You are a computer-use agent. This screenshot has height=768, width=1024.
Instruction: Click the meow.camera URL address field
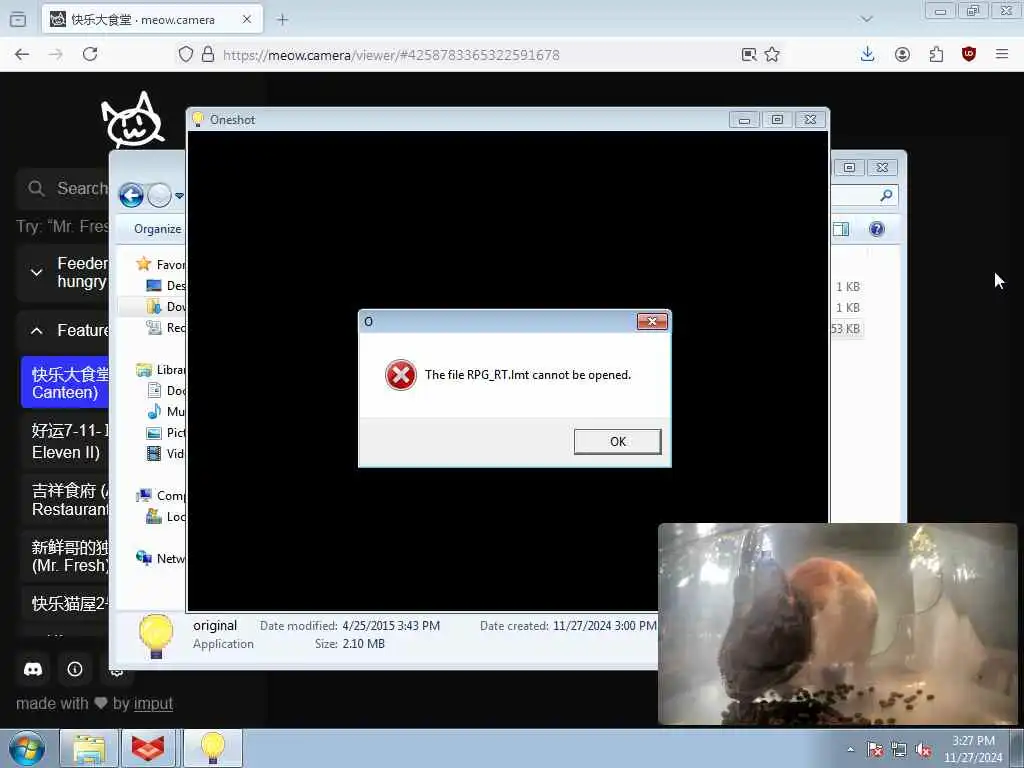pyautogui.click(x=391, y=55)
